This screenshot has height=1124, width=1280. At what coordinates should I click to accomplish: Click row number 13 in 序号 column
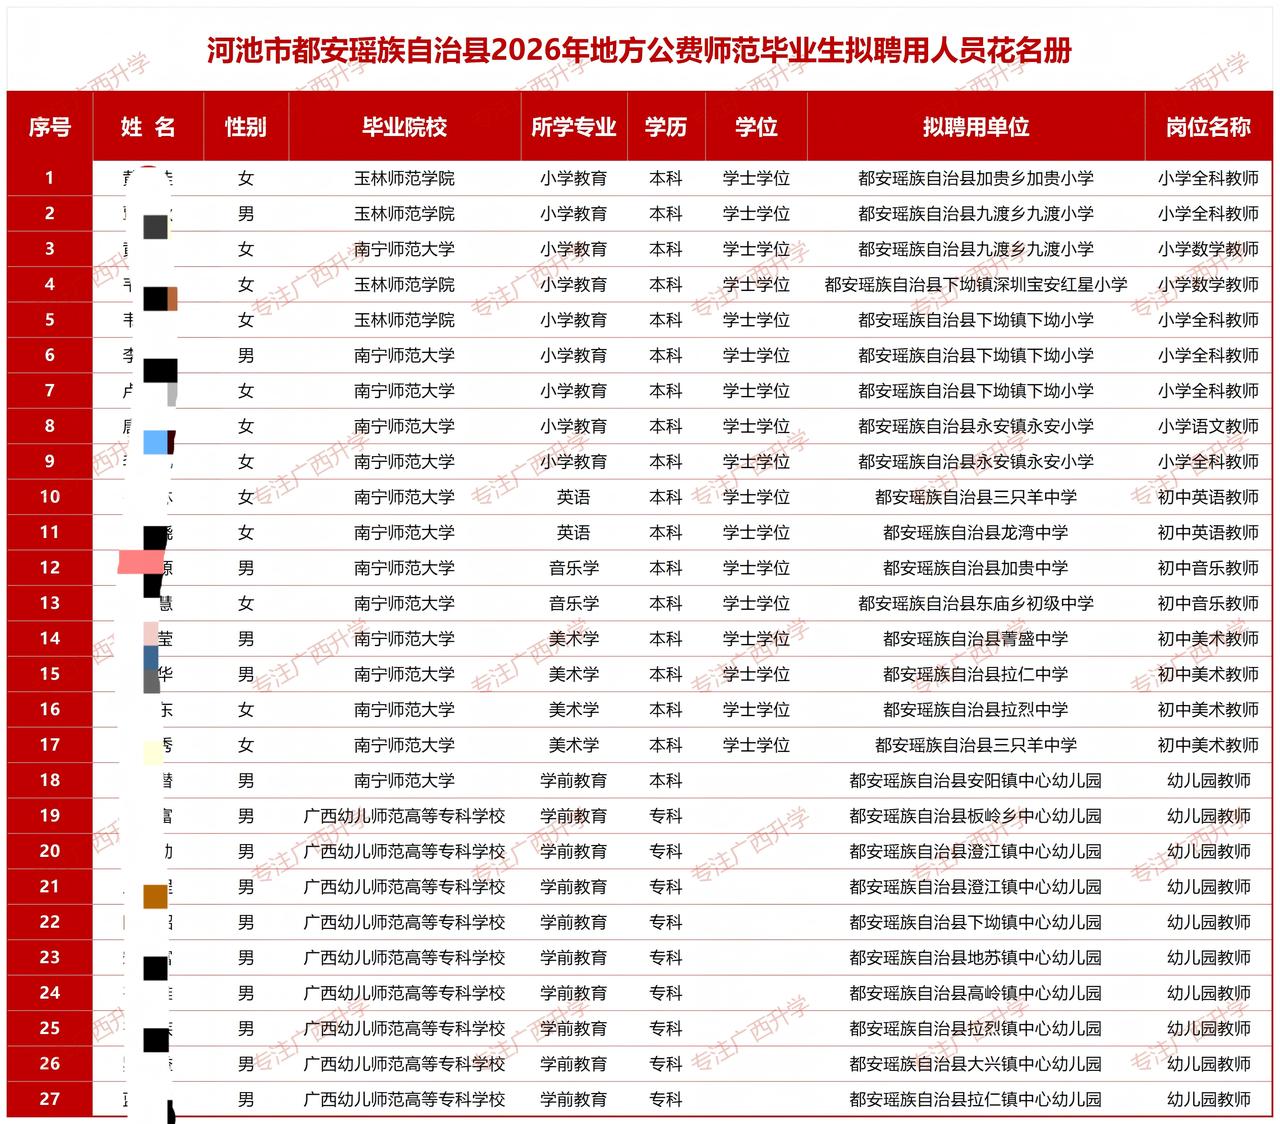coord(50,603)
